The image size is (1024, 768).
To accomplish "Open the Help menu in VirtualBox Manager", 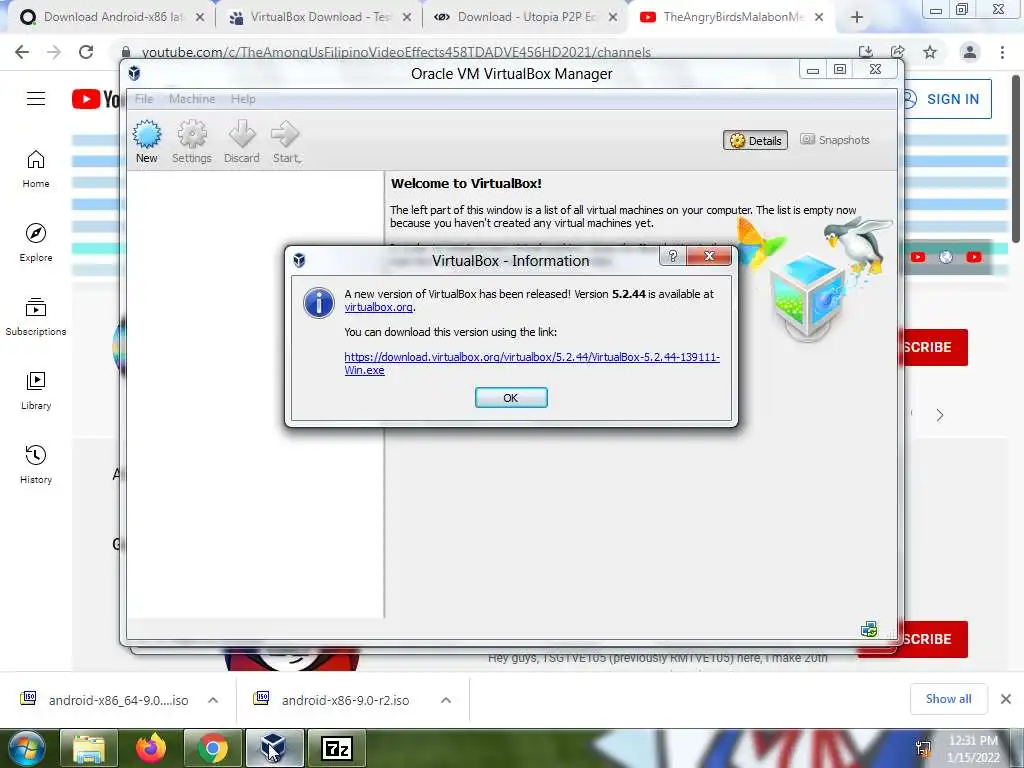I will click(x=243, y=99).
